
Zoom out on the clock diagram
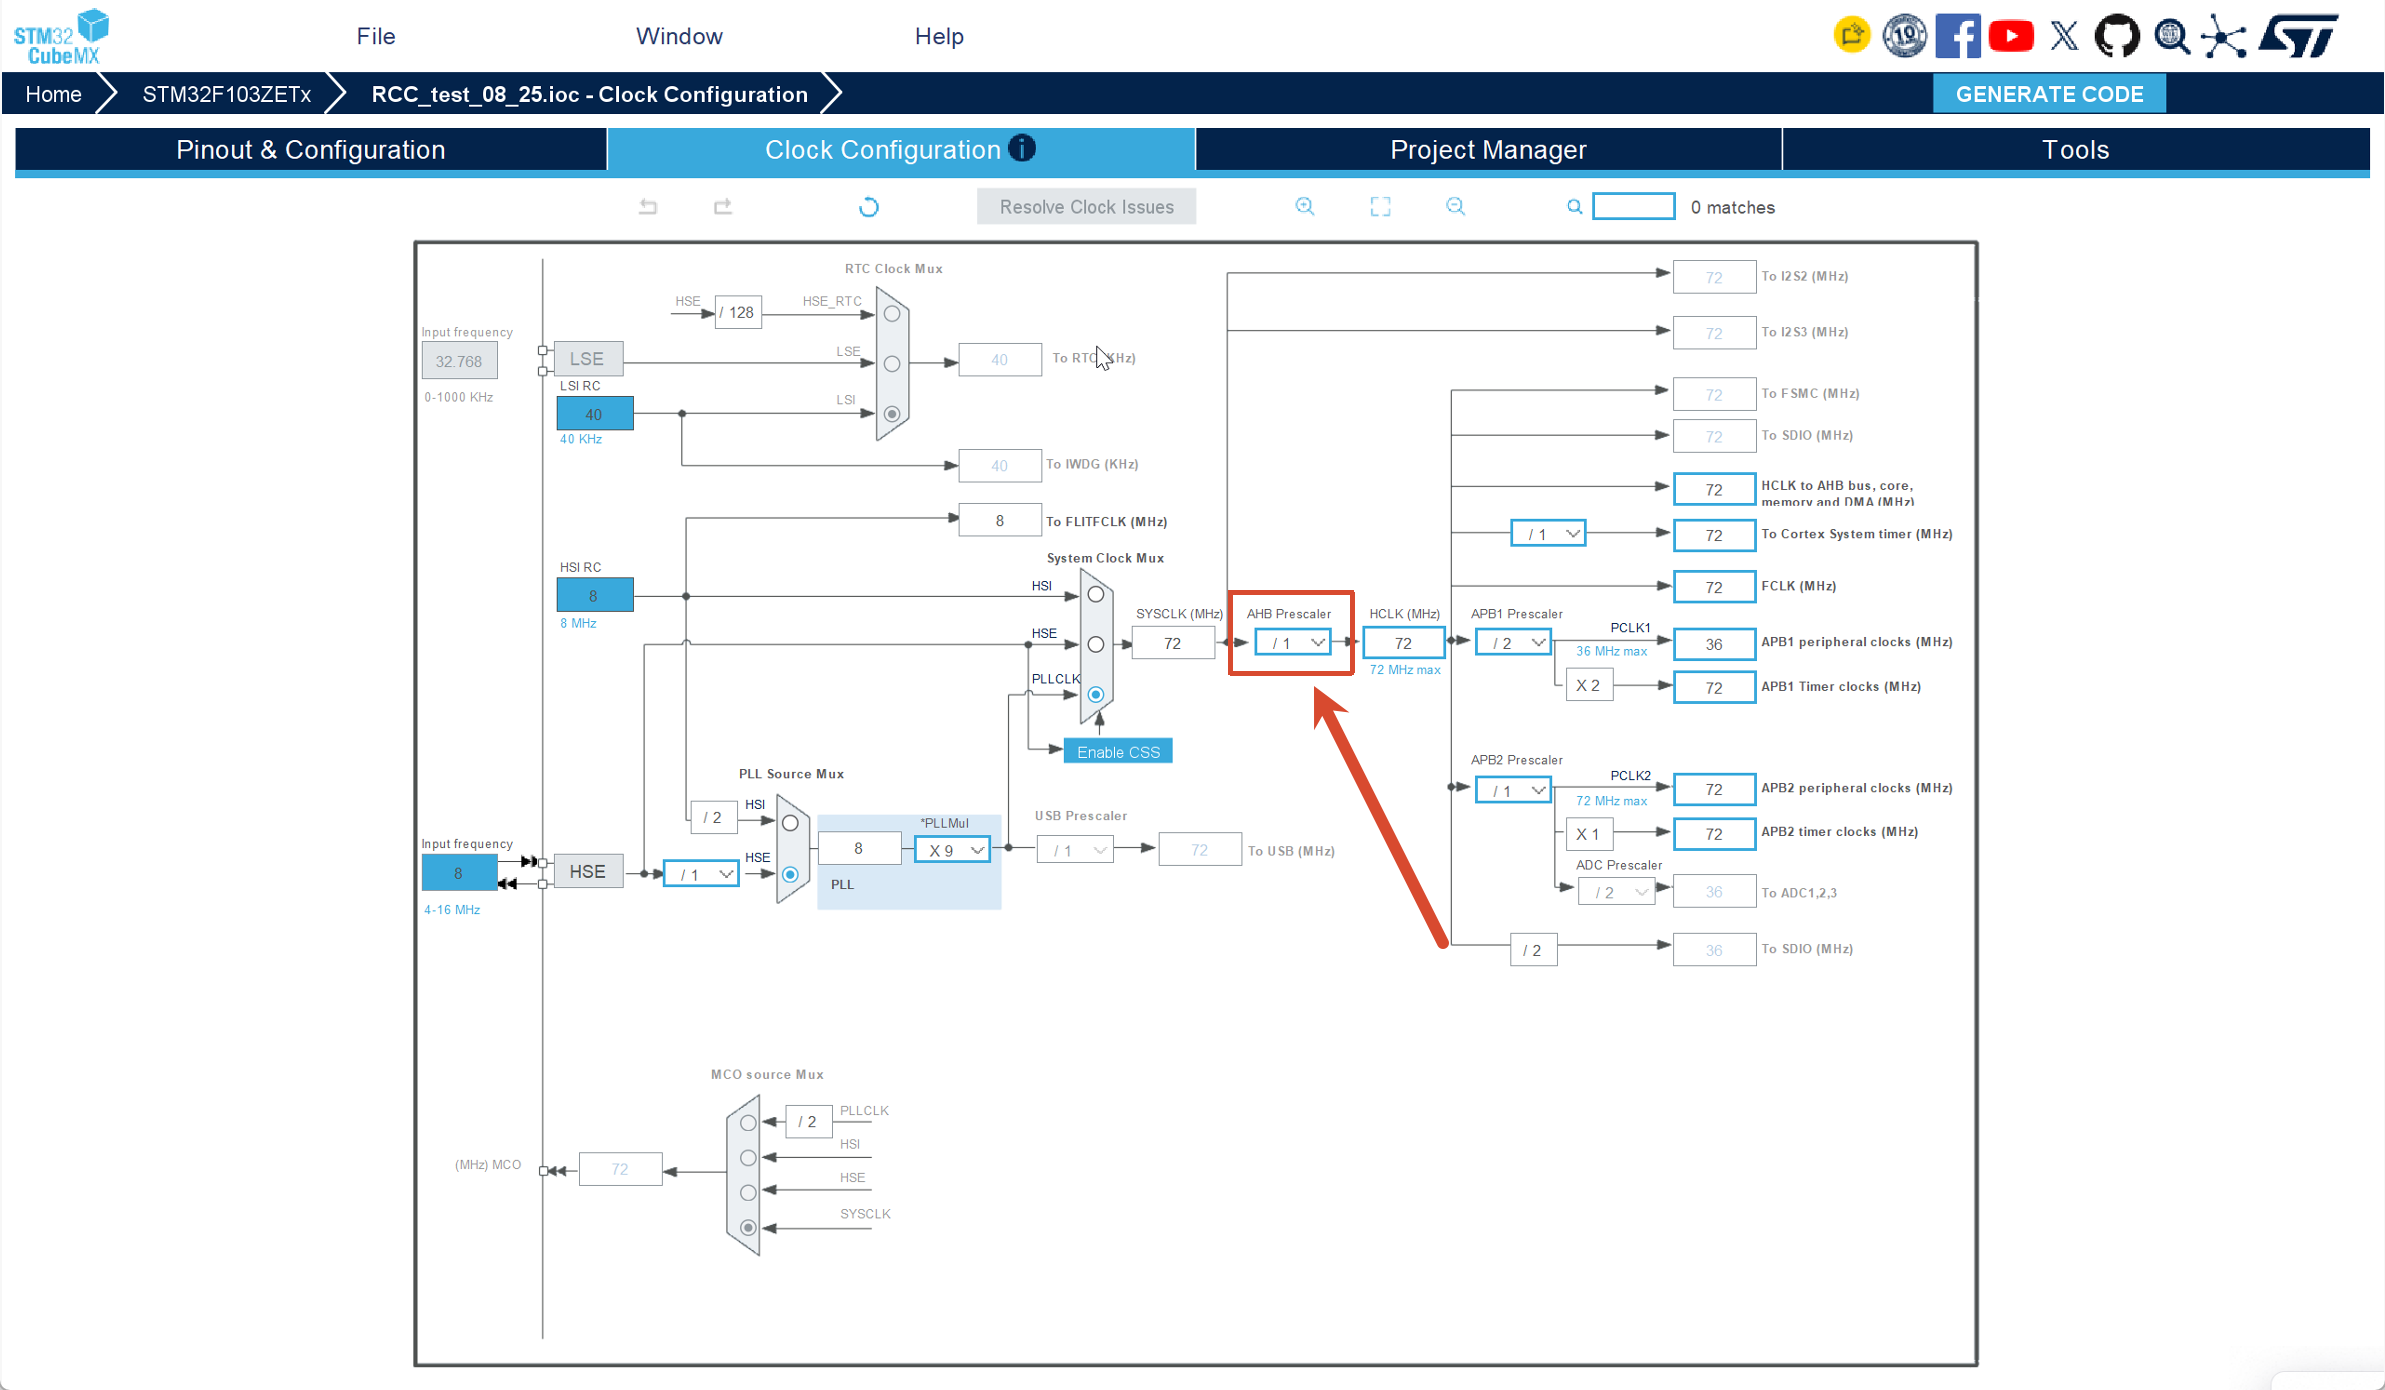1455,207
